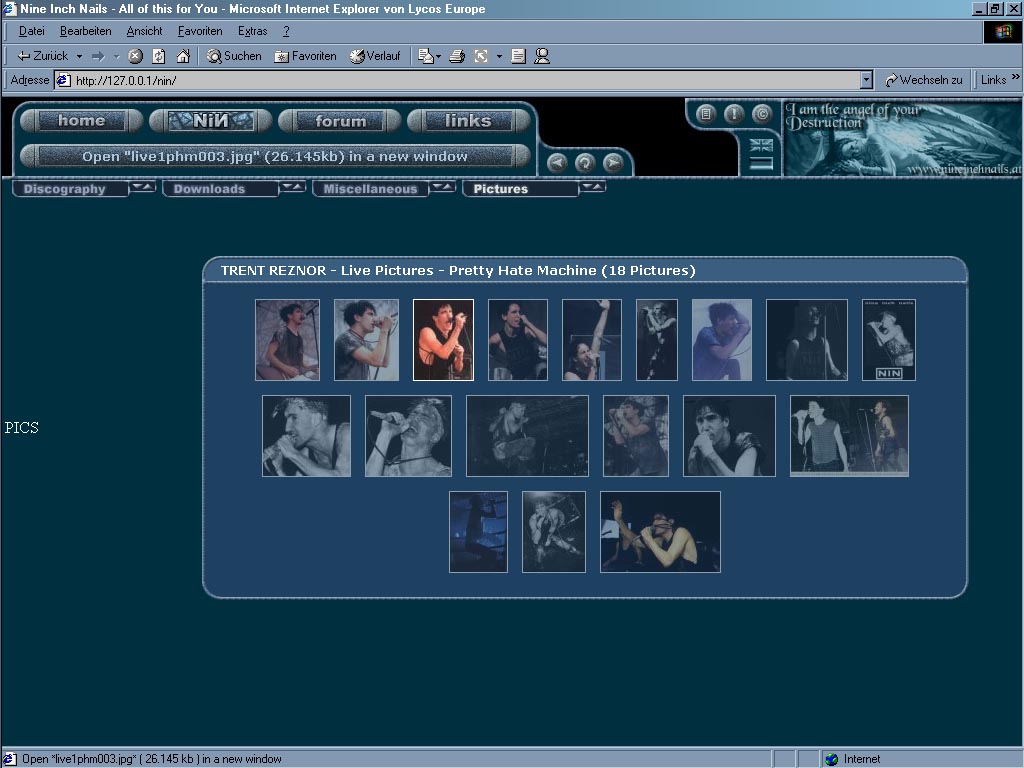Open the Miscellaneous tab

tap(370, 189)
